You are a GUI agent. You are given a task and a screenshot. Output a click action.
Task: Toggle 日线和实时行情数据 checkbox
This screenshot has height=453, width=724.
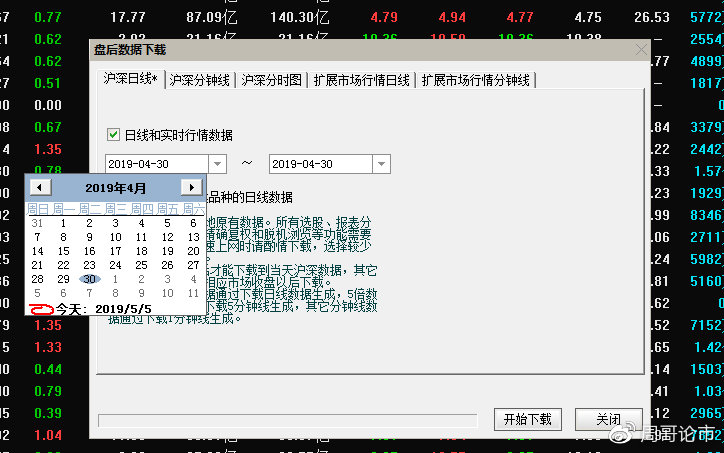pyautogui.click(x=113, y=134)
